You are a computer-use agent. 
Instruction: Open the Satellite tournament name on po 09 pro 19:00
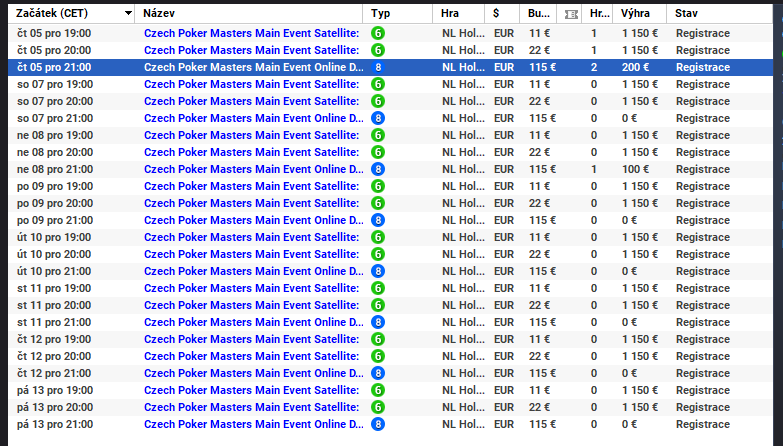(252, 186)
